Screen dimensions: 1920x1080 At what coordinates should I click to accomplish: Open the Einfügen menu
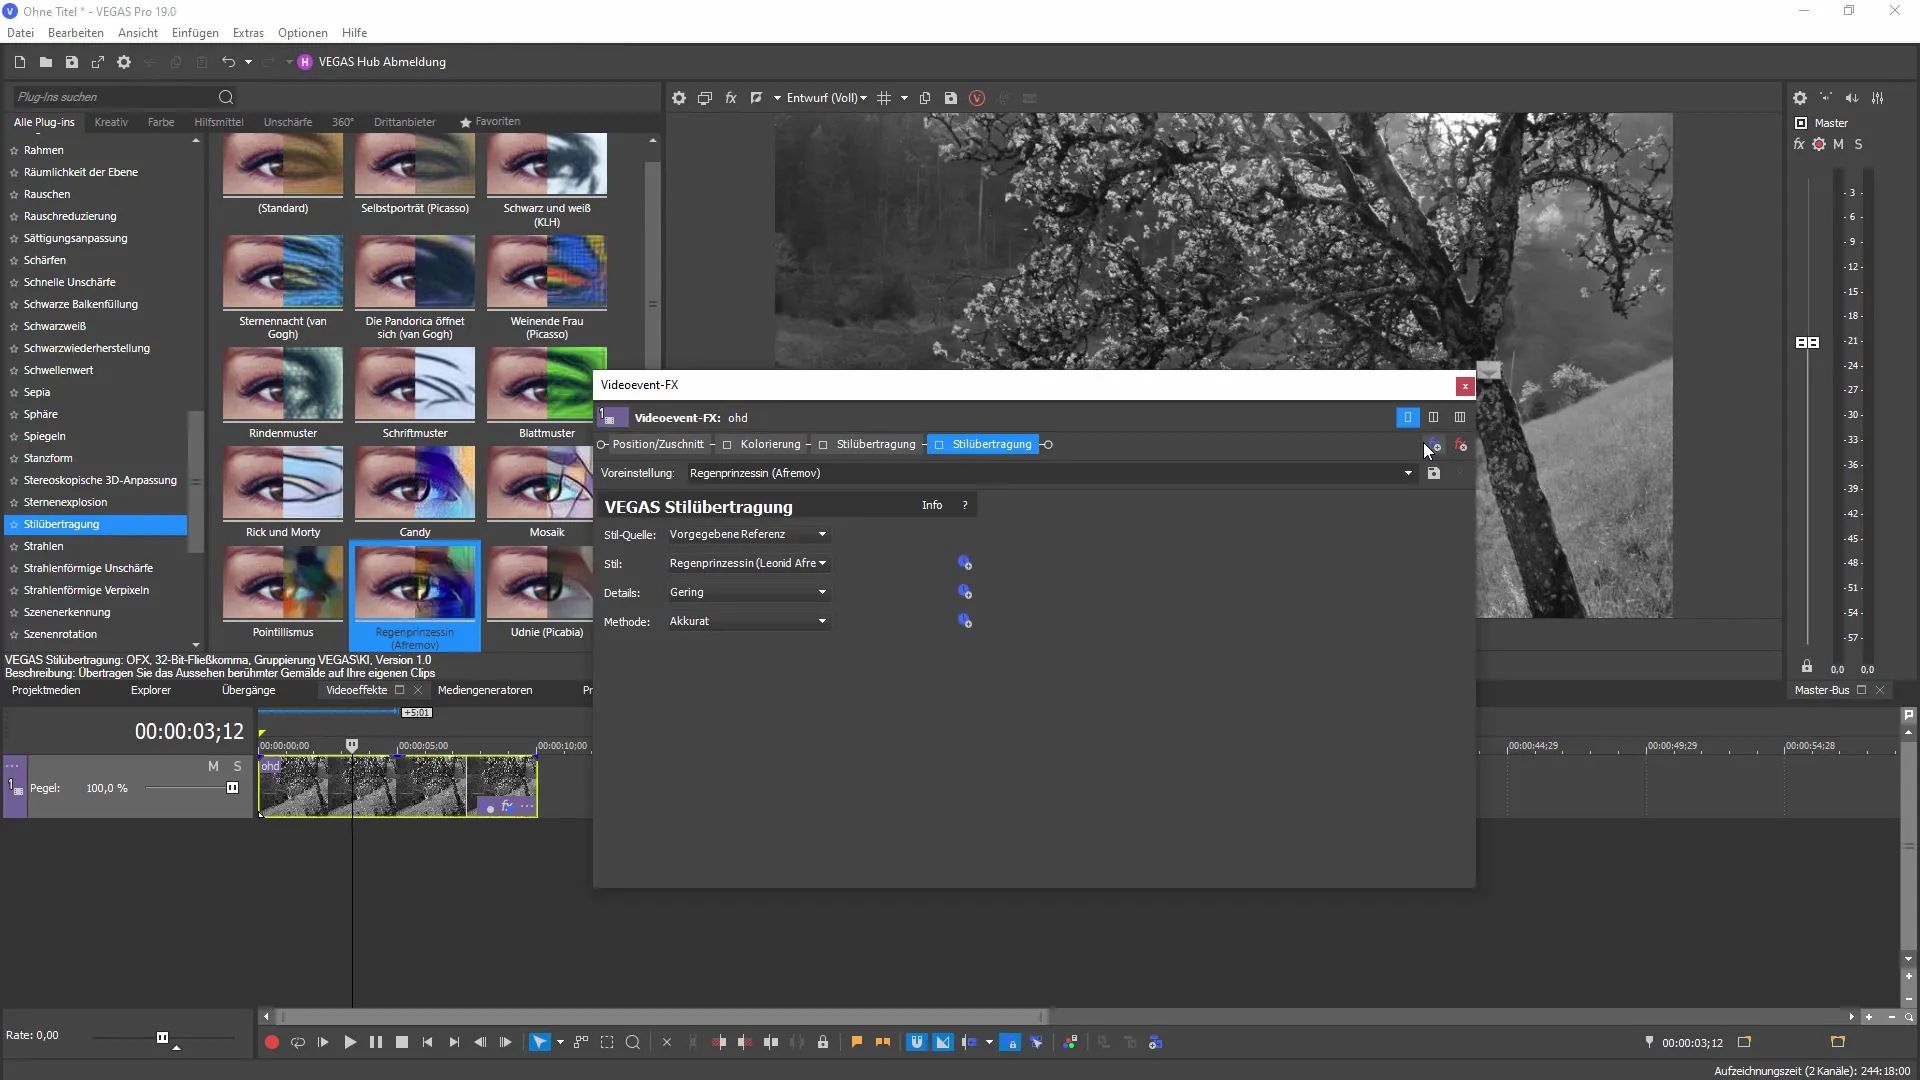coord(195,33)
